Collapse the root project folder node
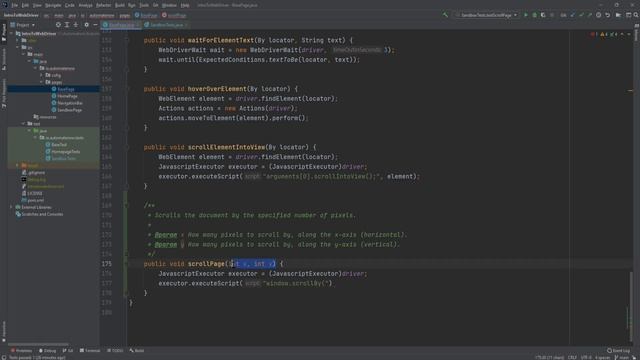This screenshot has height=360, width=640. point(12,33)
